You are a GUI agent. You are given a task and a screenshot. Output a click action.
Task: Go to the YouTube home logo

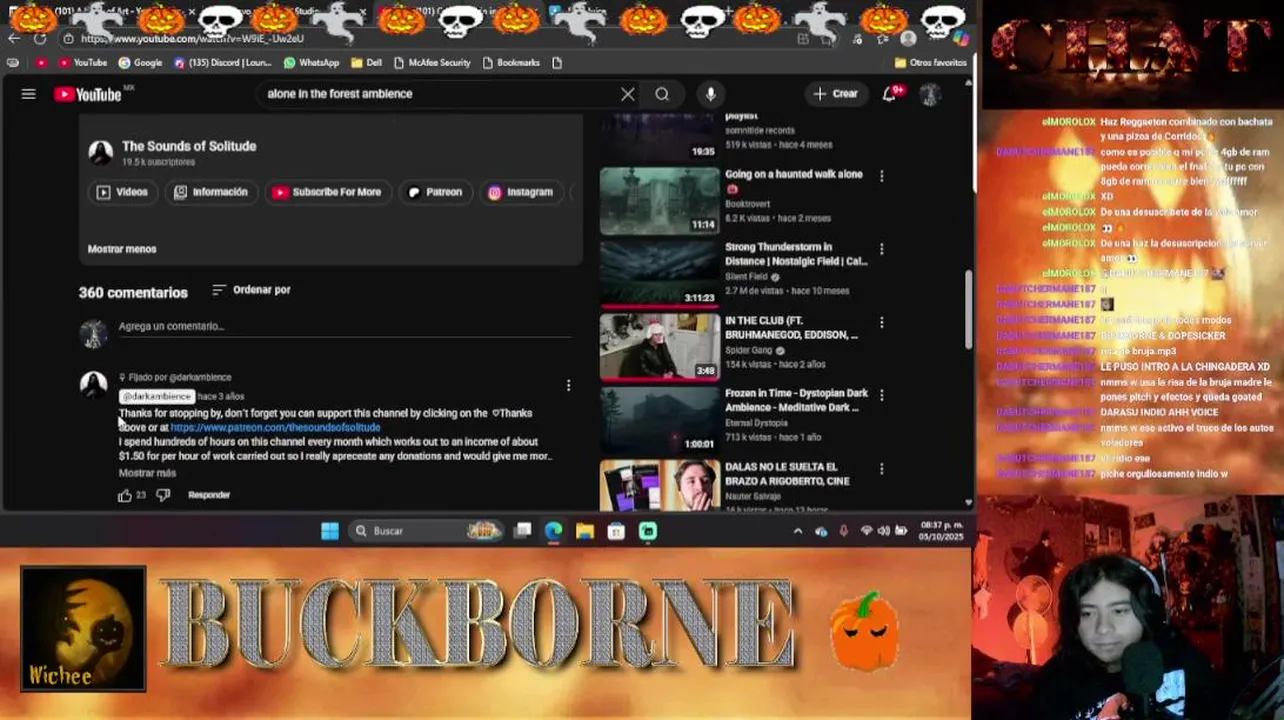[88, 94]
